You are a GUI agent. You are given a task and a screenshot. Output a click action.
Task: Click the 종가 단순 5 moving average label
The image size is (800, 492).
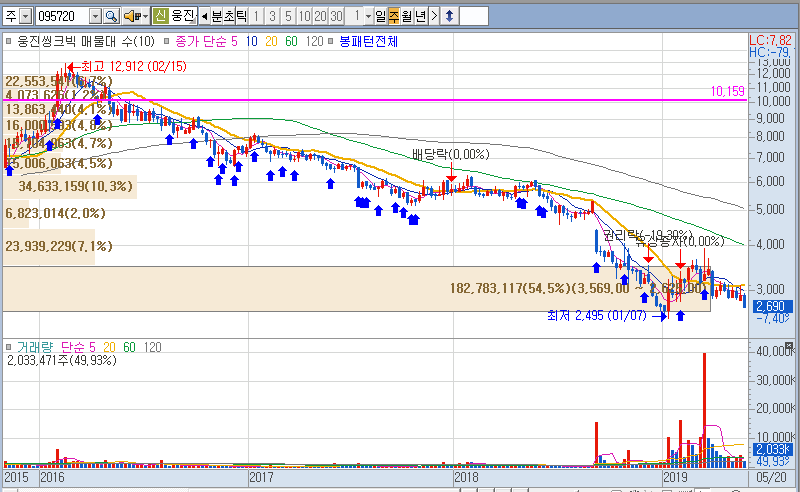coord(206,41)
